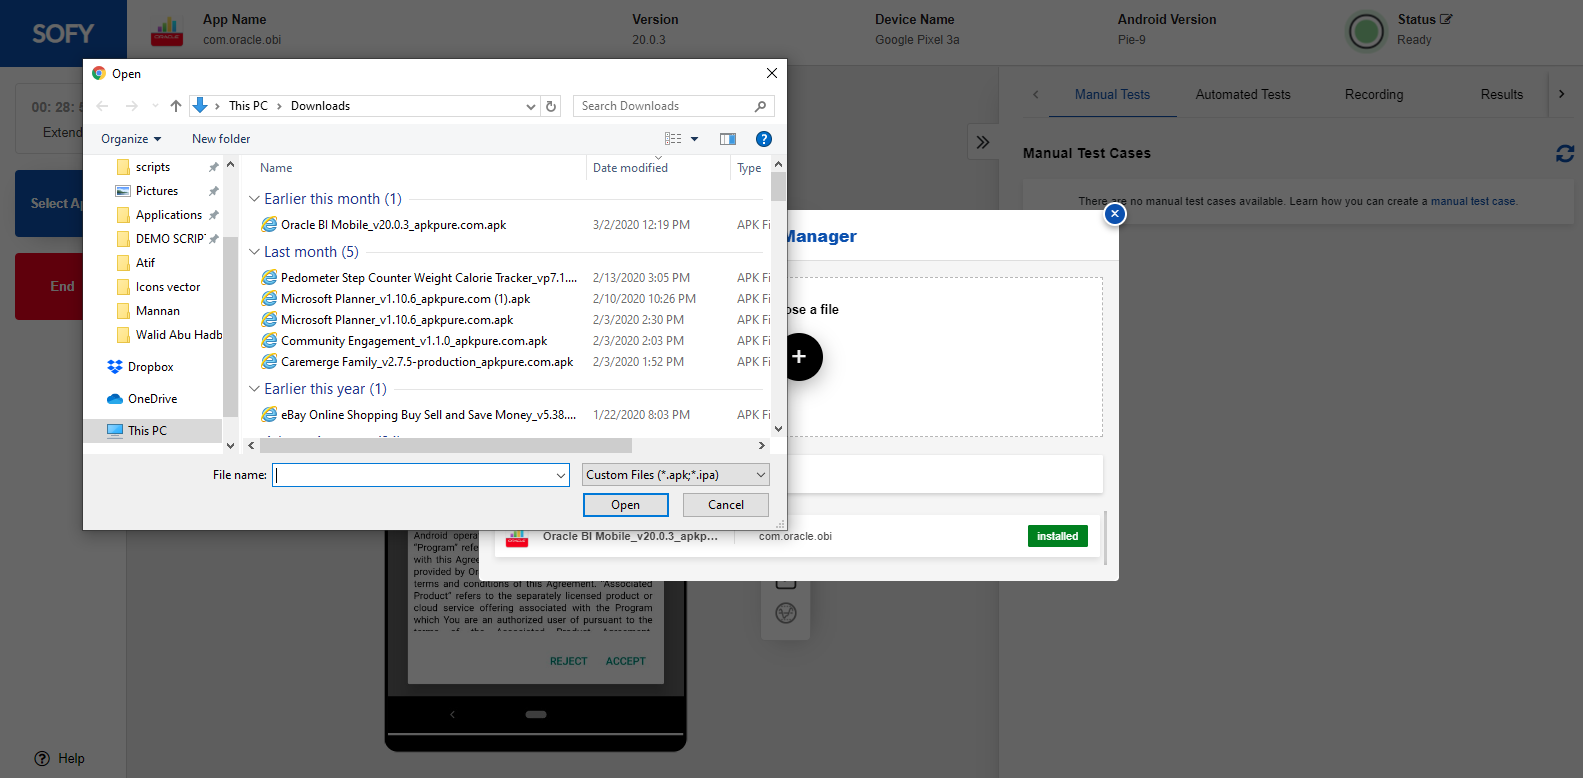
Task: Refresh the Downloads folder listing
Action: pos(551,106)
